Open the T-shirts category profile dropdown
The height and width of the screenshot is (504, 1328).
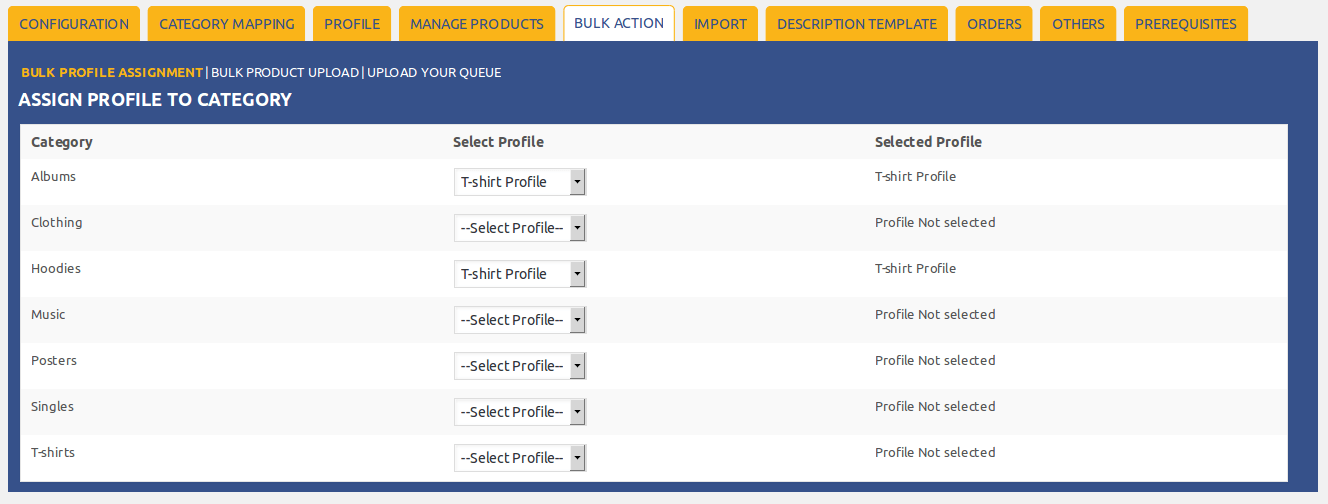[520, 458]
